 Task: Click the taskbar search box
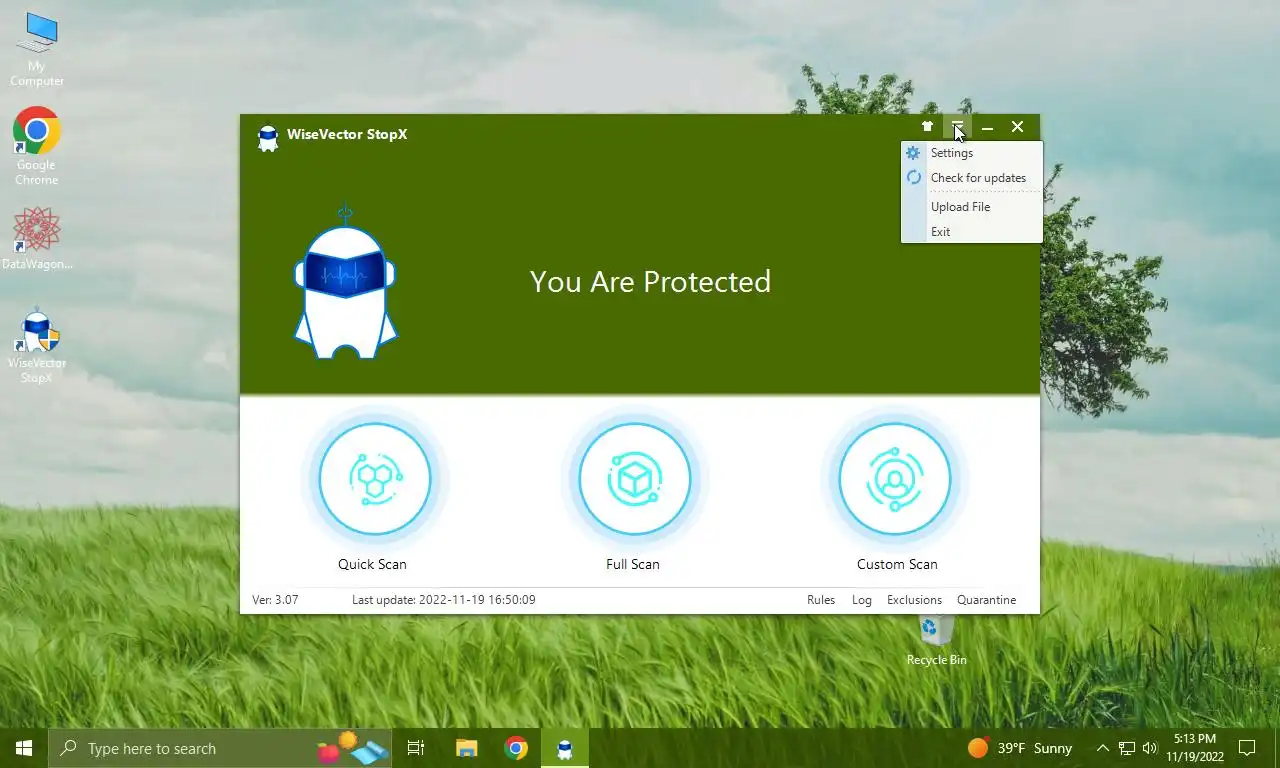222,748
